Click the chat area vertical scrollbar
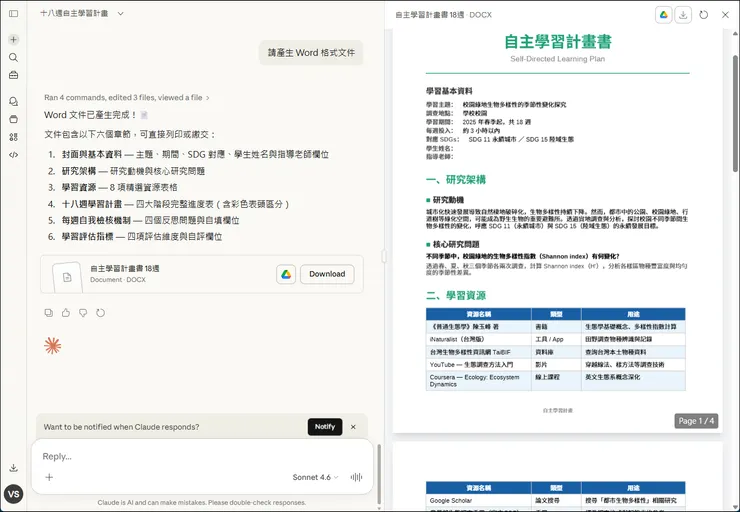This screenshot has width=740, height=512. tap(379, 474)
